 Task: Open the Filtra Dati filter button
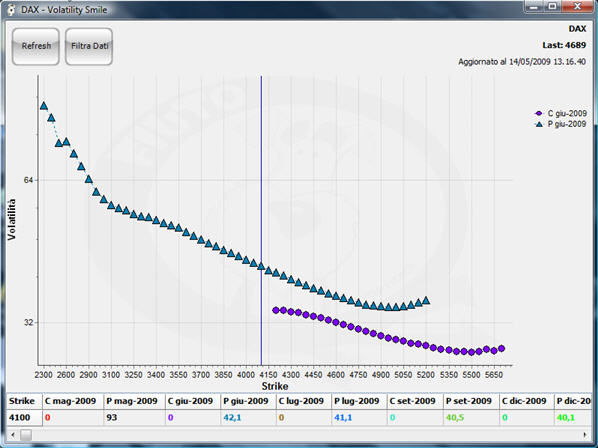89,46
